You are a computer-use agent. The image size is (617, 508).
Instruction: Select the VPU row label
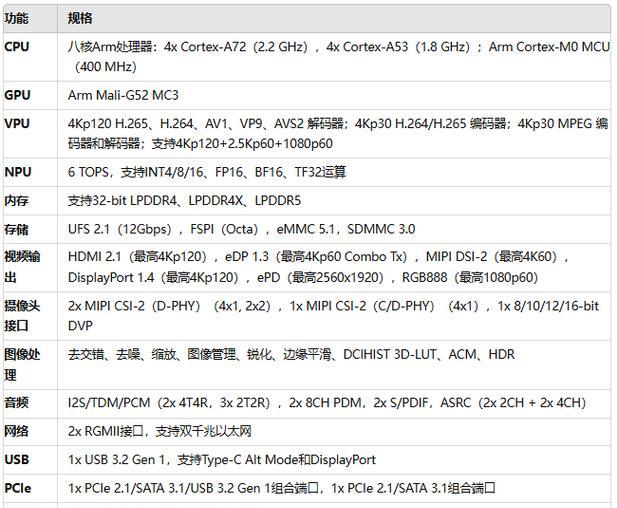pyautogui.click(x=17, y=124)
